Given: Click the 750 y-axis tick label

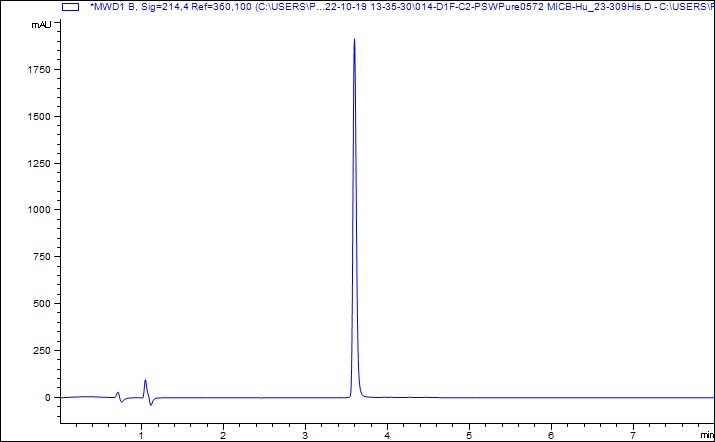Looking at the screenshot, I should (43, 257).
